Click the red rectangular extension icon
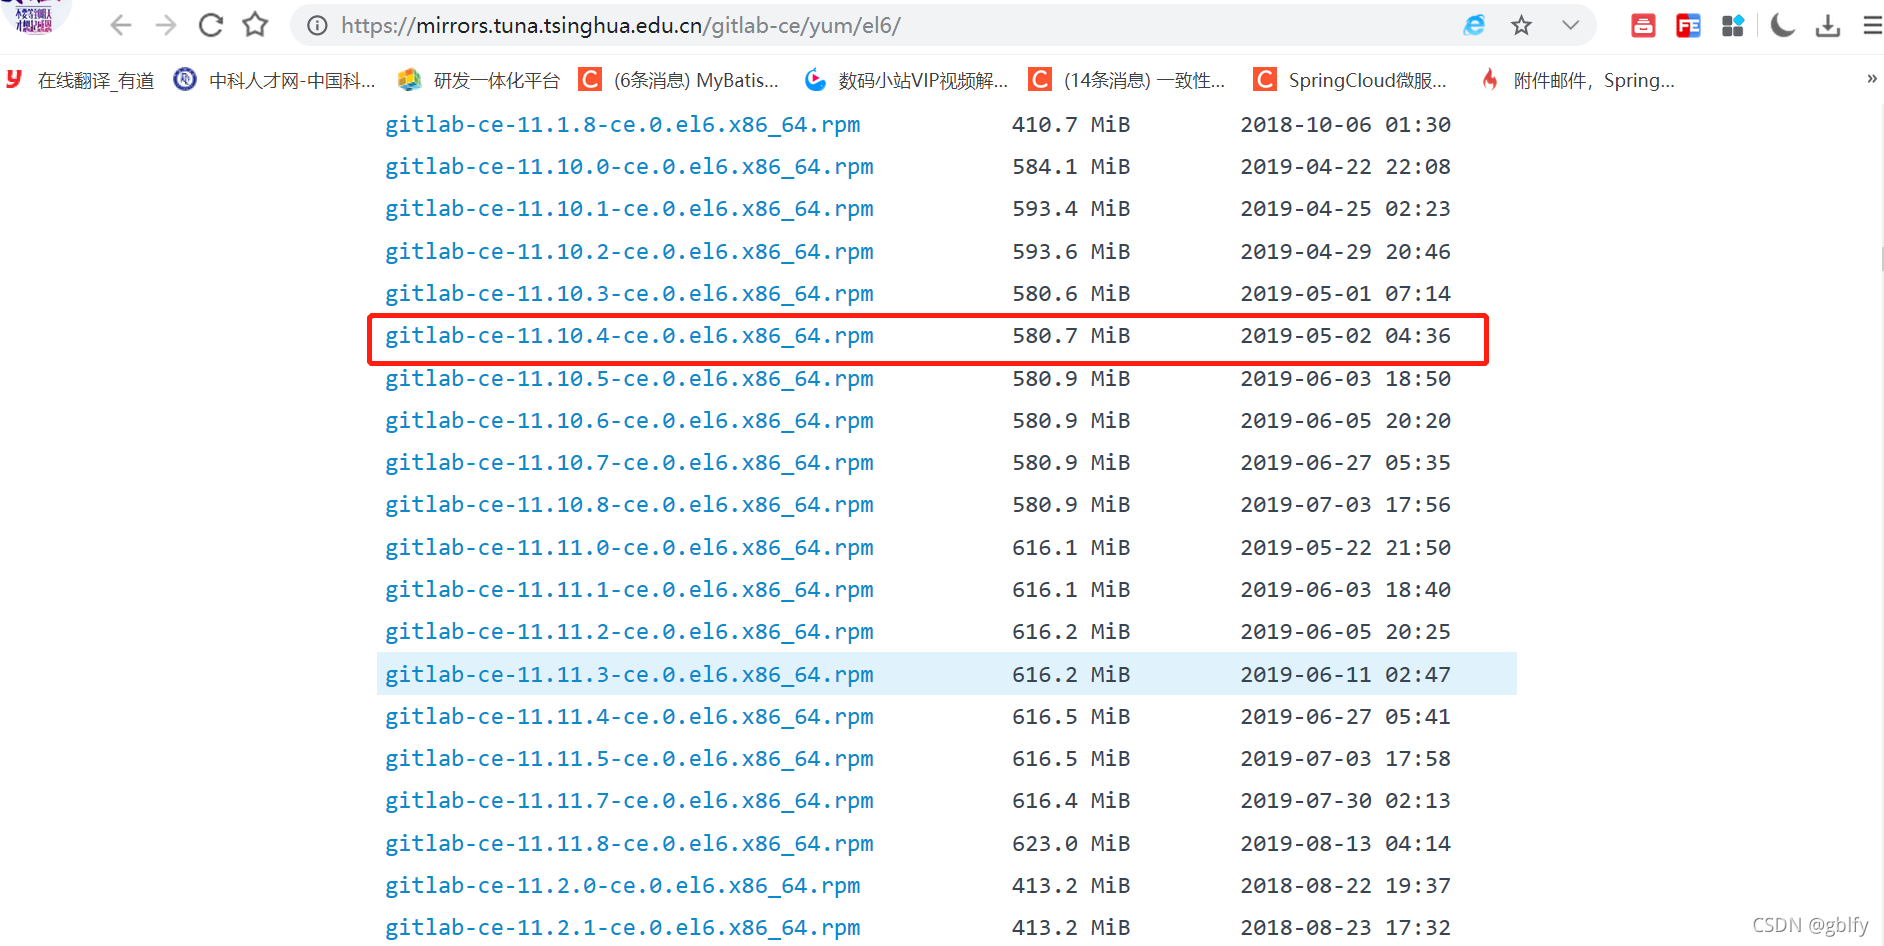Viewport: 1884px width, 946px height. point(1643,26)
